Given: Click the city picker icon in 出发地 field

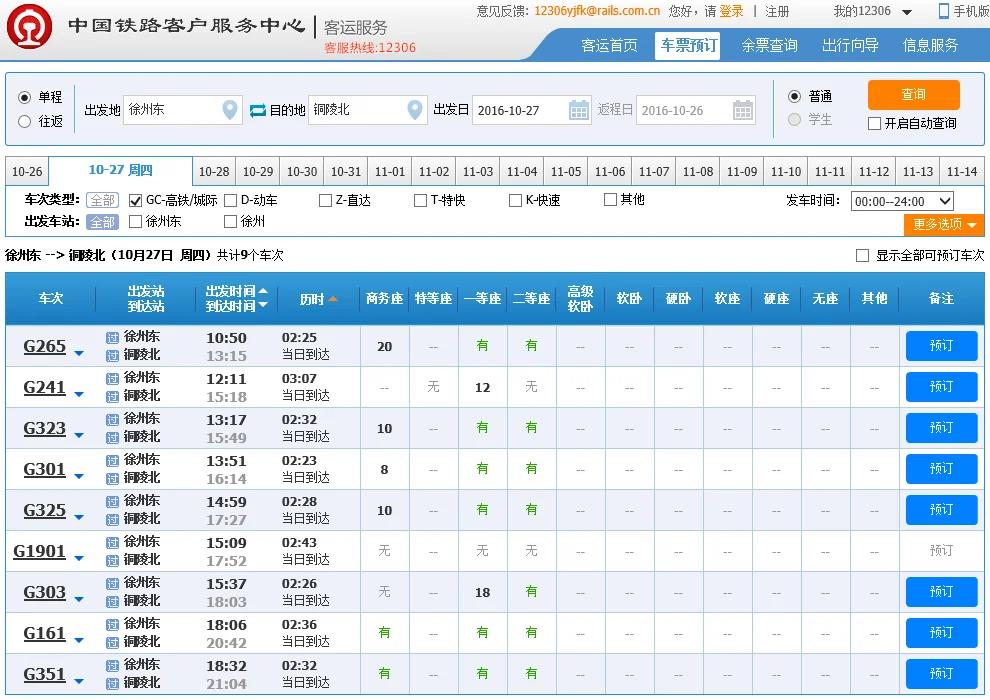Looking at the screenshot, I should (229, 110).
